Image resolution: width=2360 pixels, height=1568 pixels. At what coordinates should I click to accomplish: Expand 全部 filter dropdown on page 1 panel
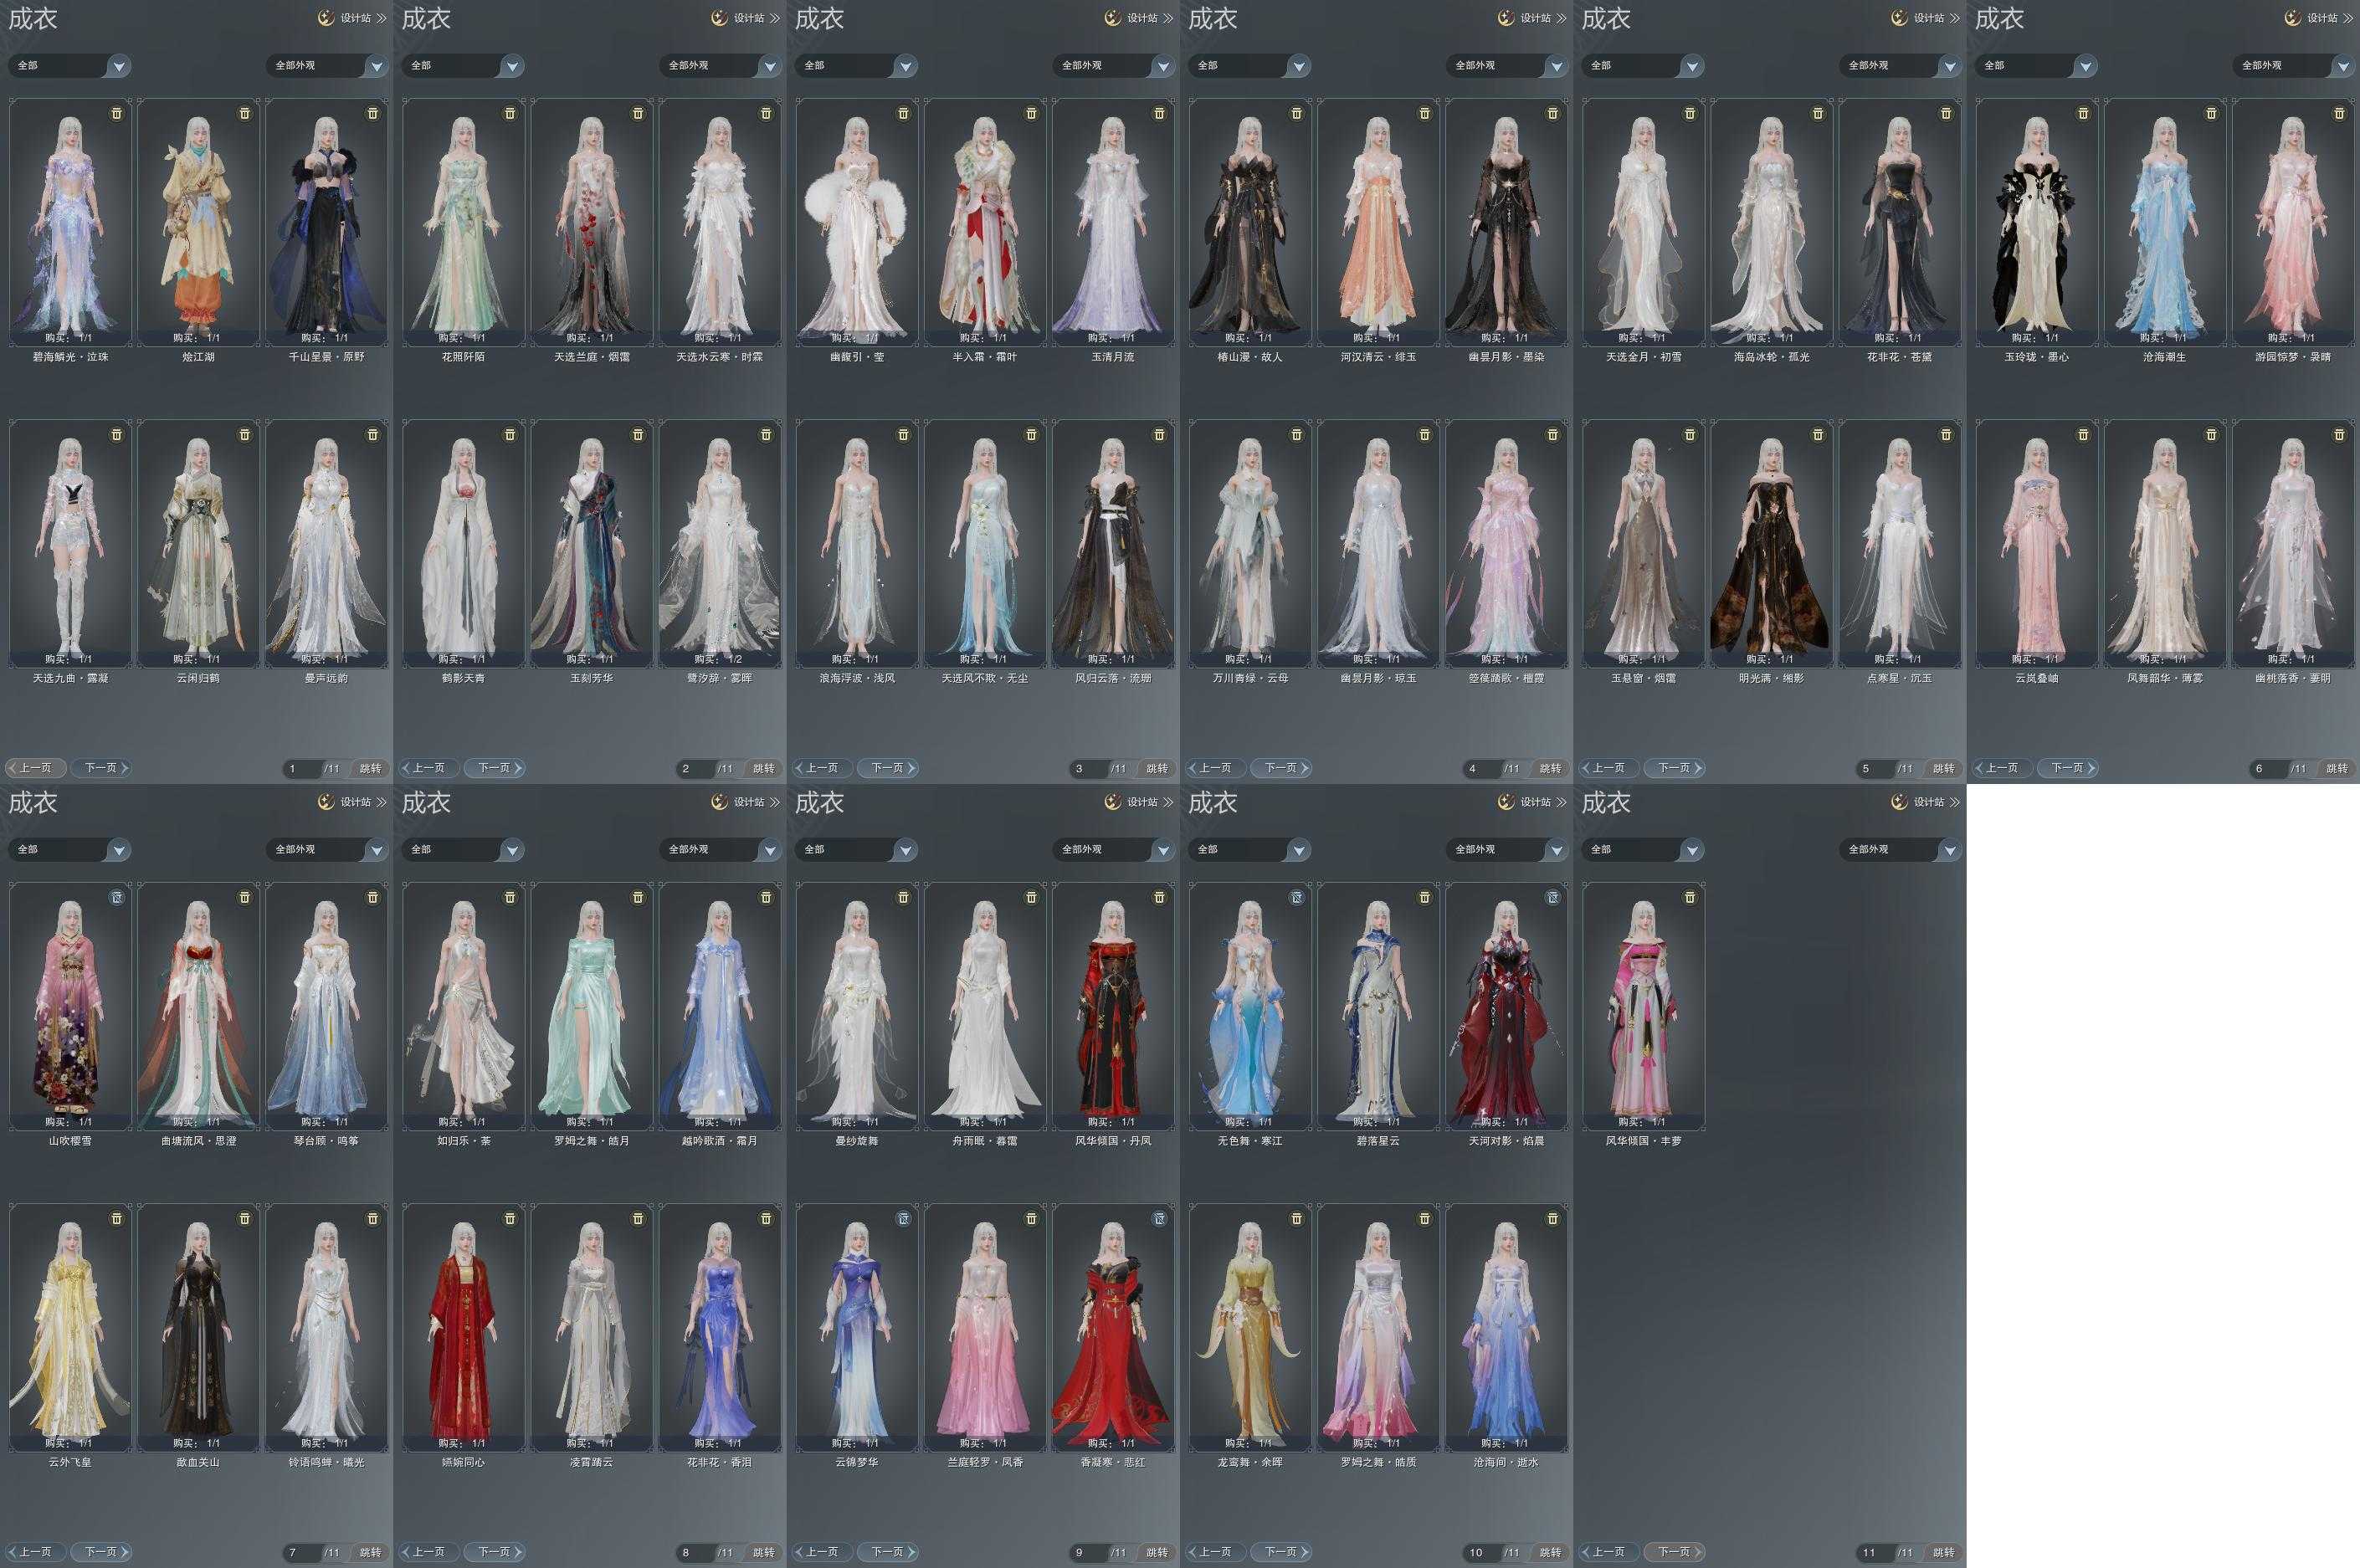click(x=119, y=66)
